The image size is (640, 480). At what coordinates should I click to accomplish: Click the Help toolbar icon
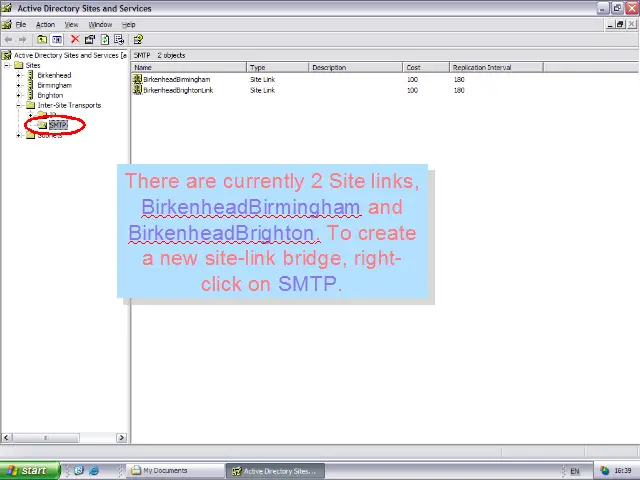coord(138,40)
